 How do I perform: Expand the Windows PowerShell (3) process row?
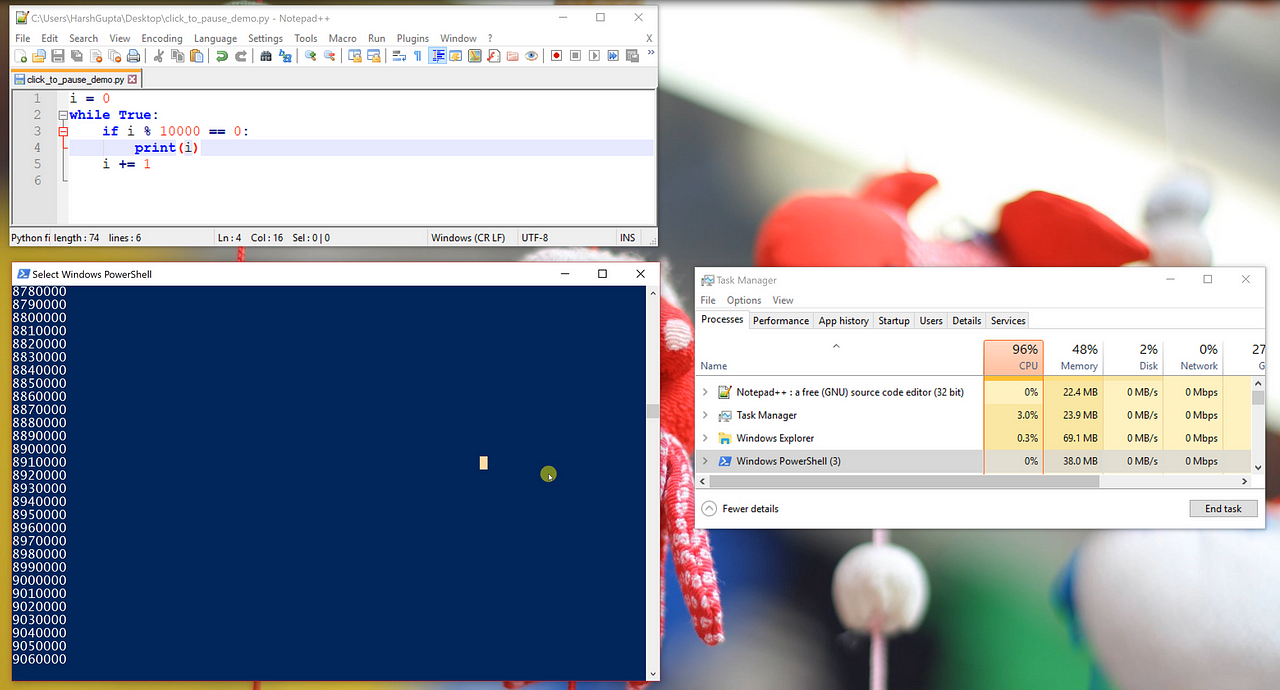click(x=705, y=461)
